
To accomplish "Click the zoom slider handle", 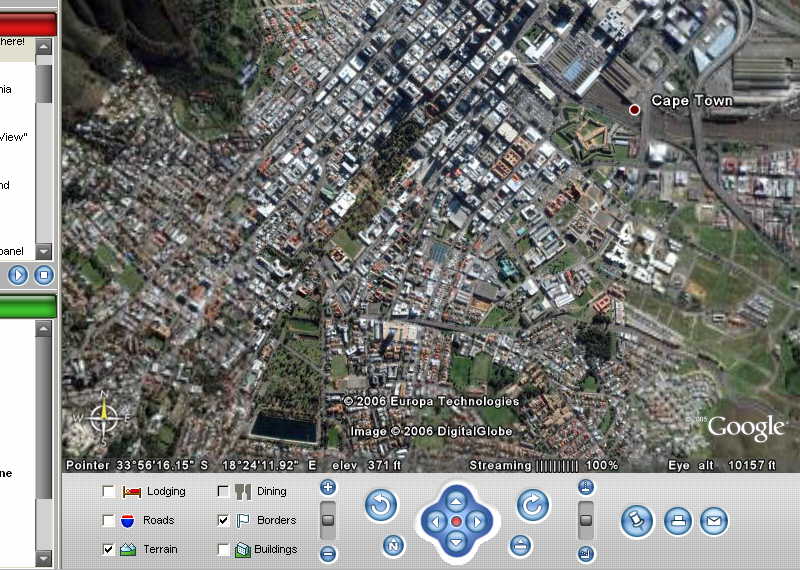I will point(328,520).
